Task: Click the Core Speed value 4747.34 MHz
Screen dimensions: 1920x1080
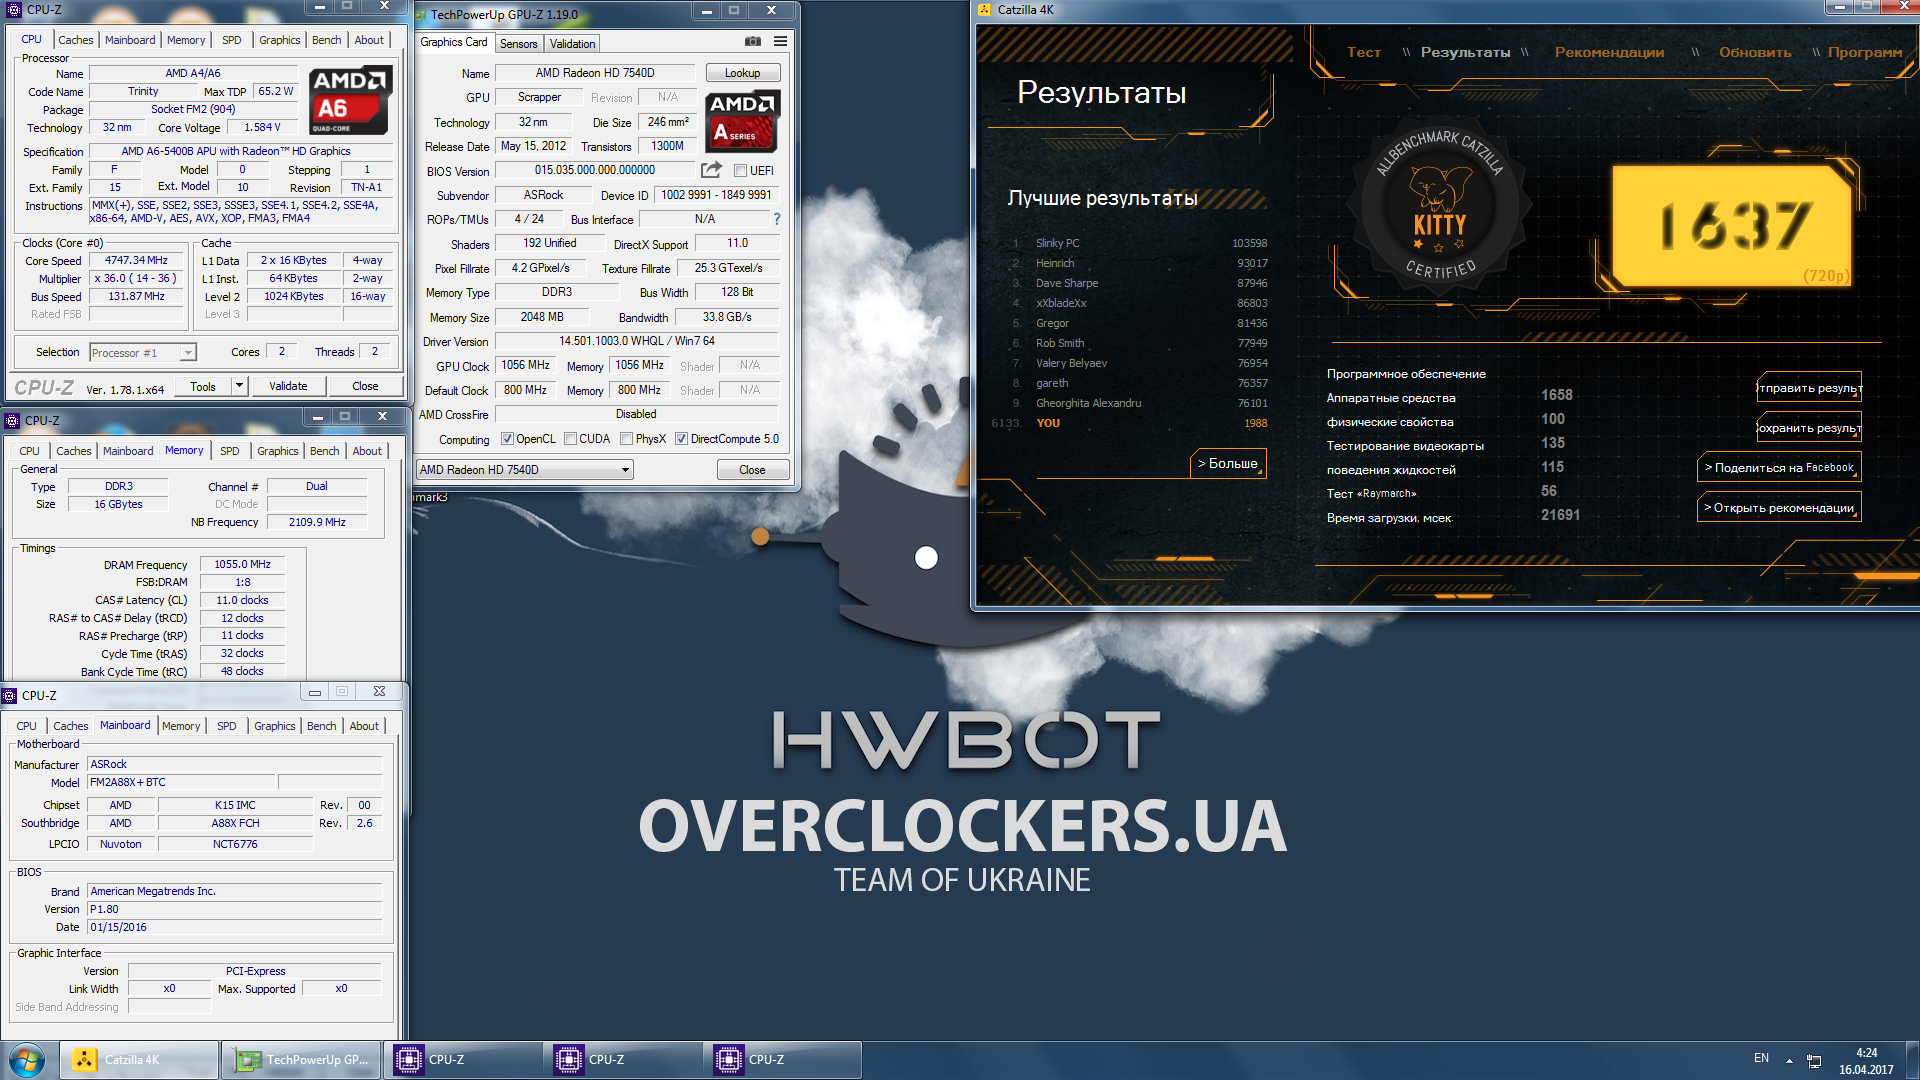Action: tap(137, 261)
